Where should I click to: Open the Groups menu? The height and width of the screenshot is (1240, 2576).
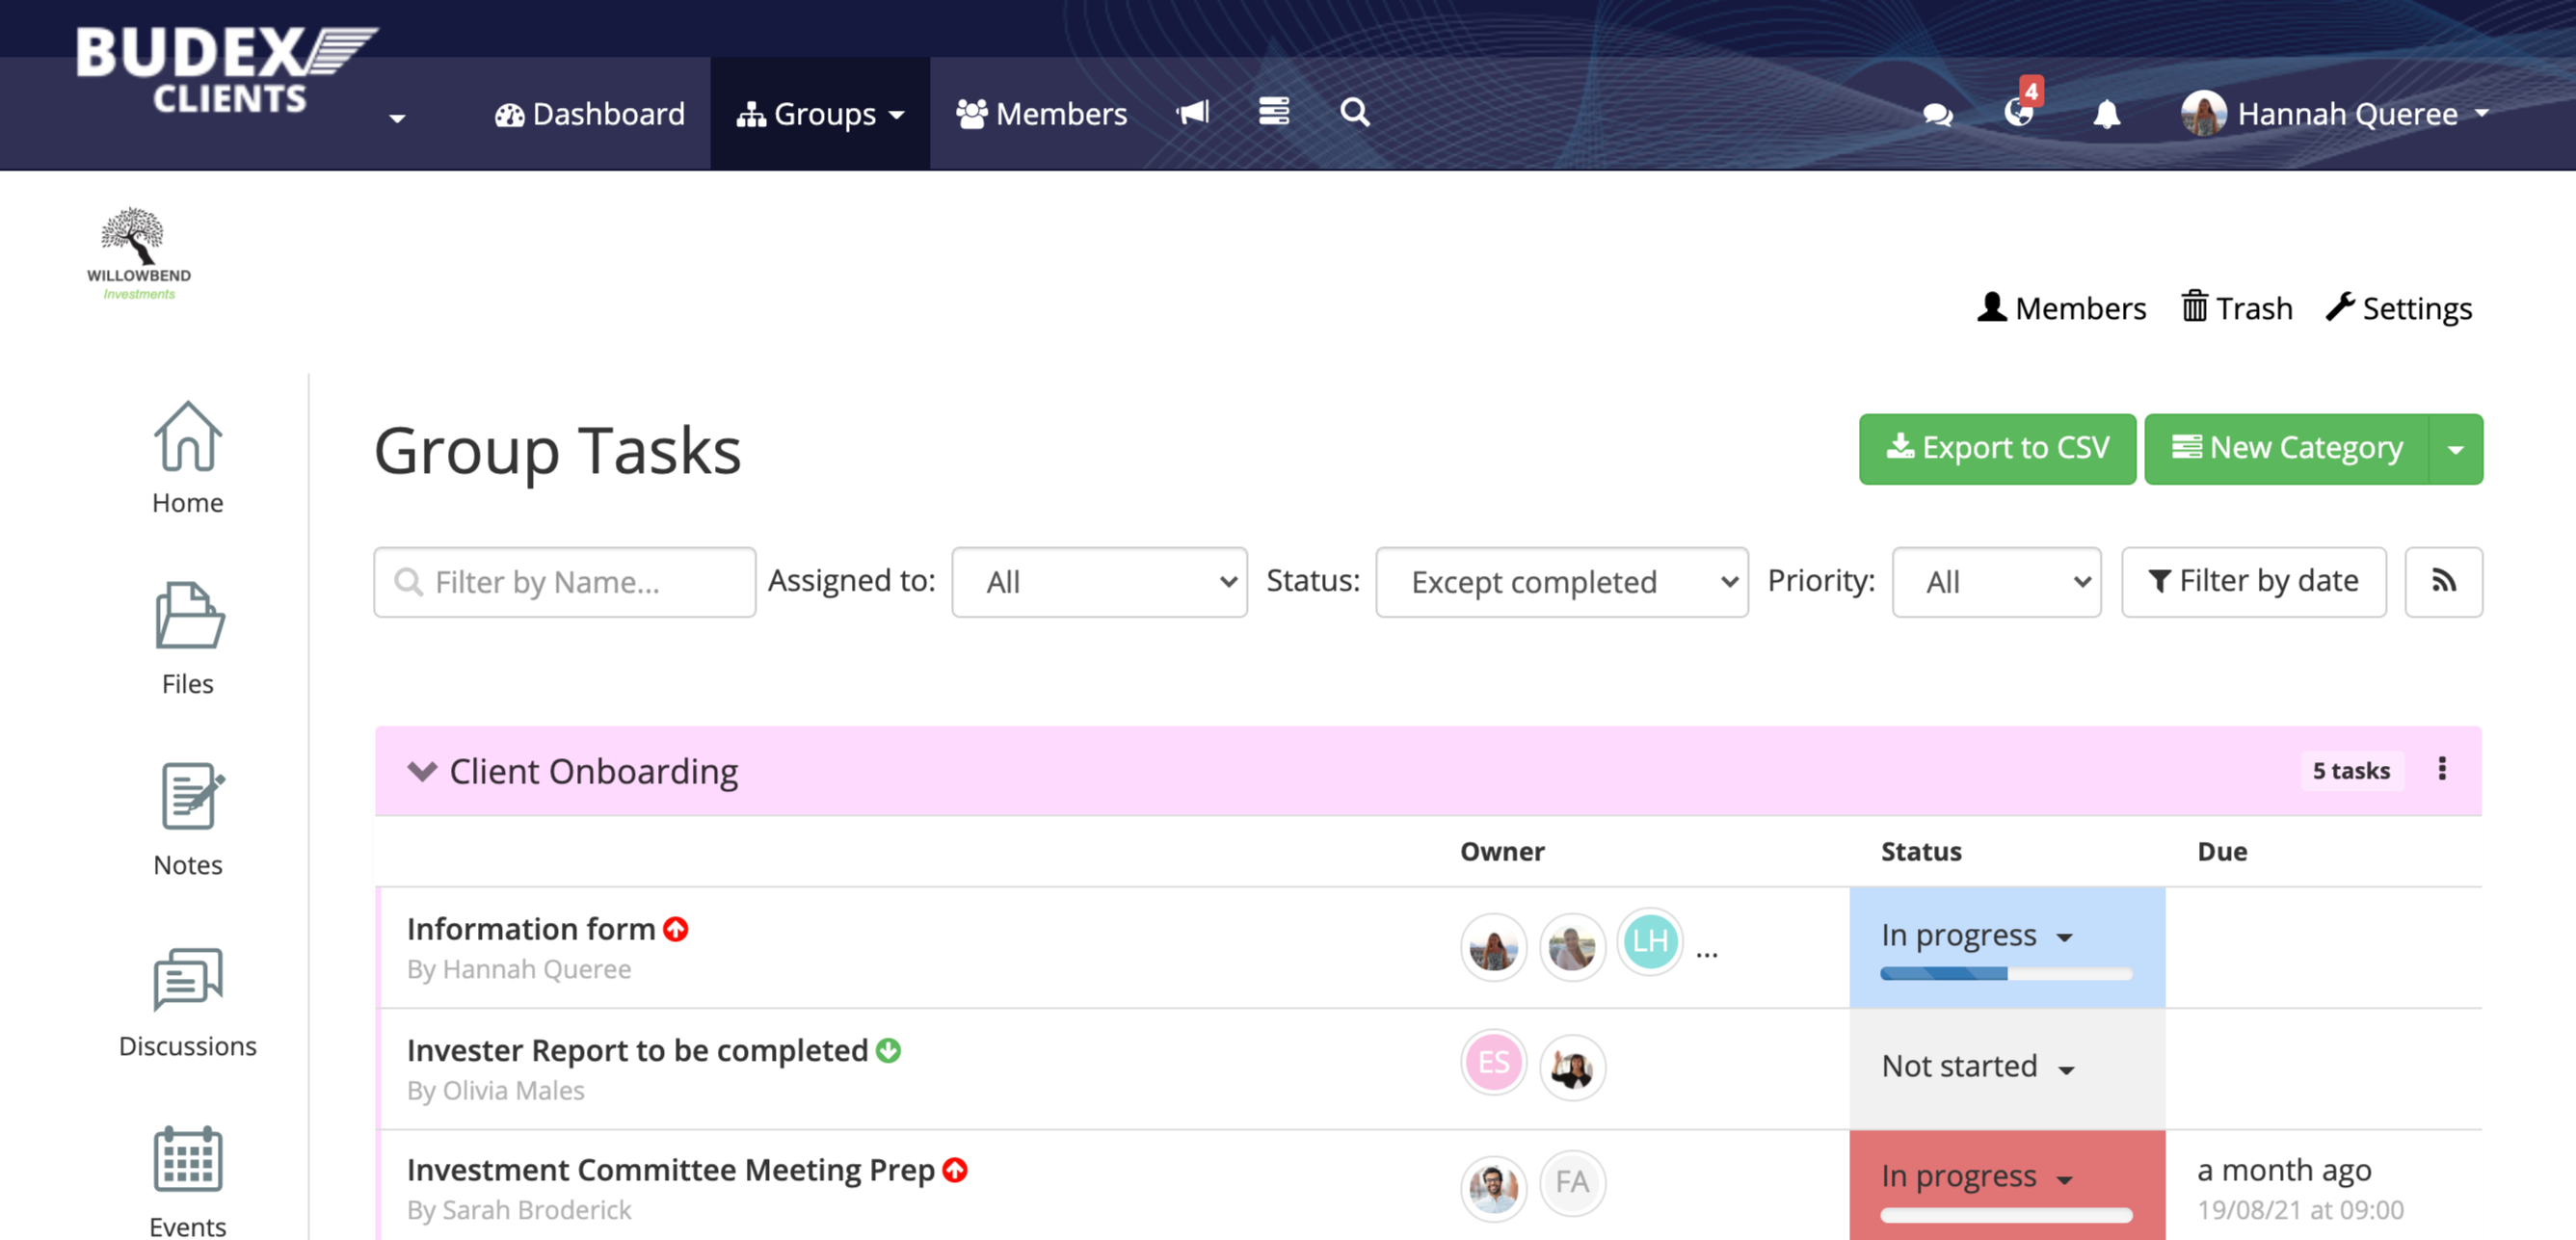tap(820, 114)
